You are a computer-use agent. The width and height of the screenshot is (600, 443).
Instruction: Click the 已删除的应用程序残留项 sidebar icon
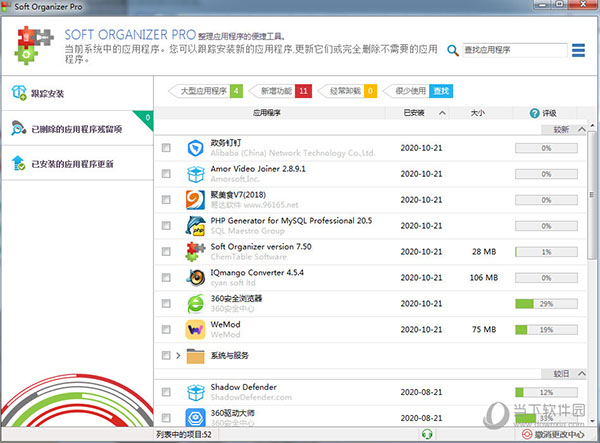(18, 128)
